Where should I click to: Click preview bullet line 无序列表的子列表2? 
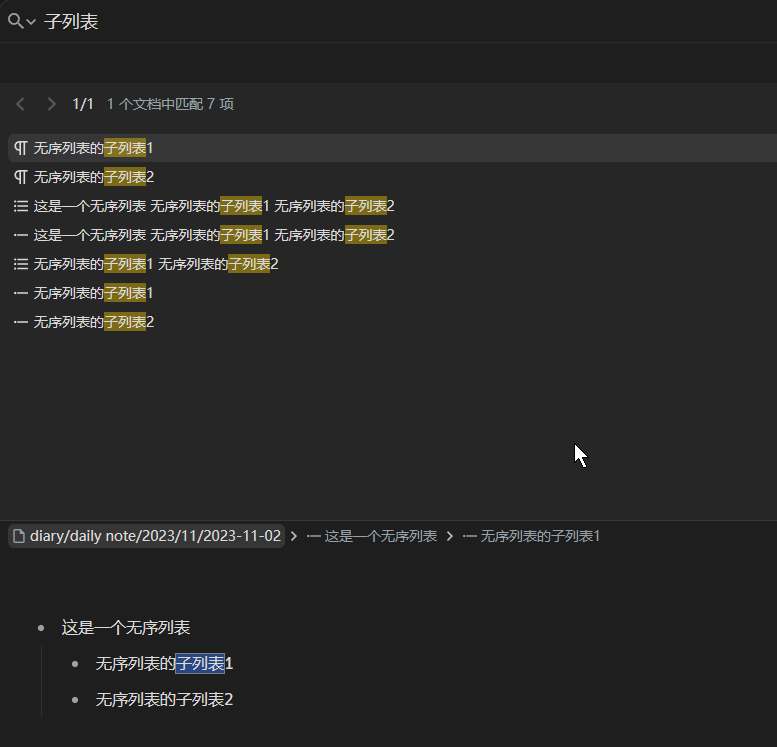(164, 699)
